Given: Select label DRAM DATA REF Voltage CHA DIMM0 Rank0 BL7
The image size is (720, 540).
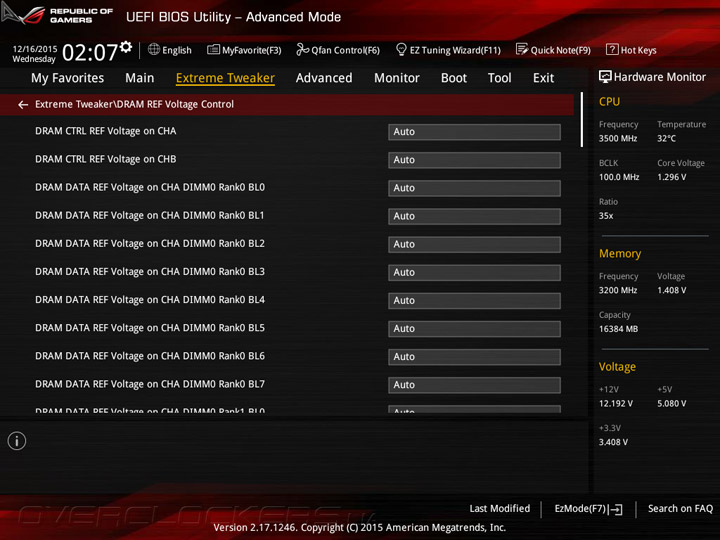Looking at the screenshot, I should (x=150, y=384).
